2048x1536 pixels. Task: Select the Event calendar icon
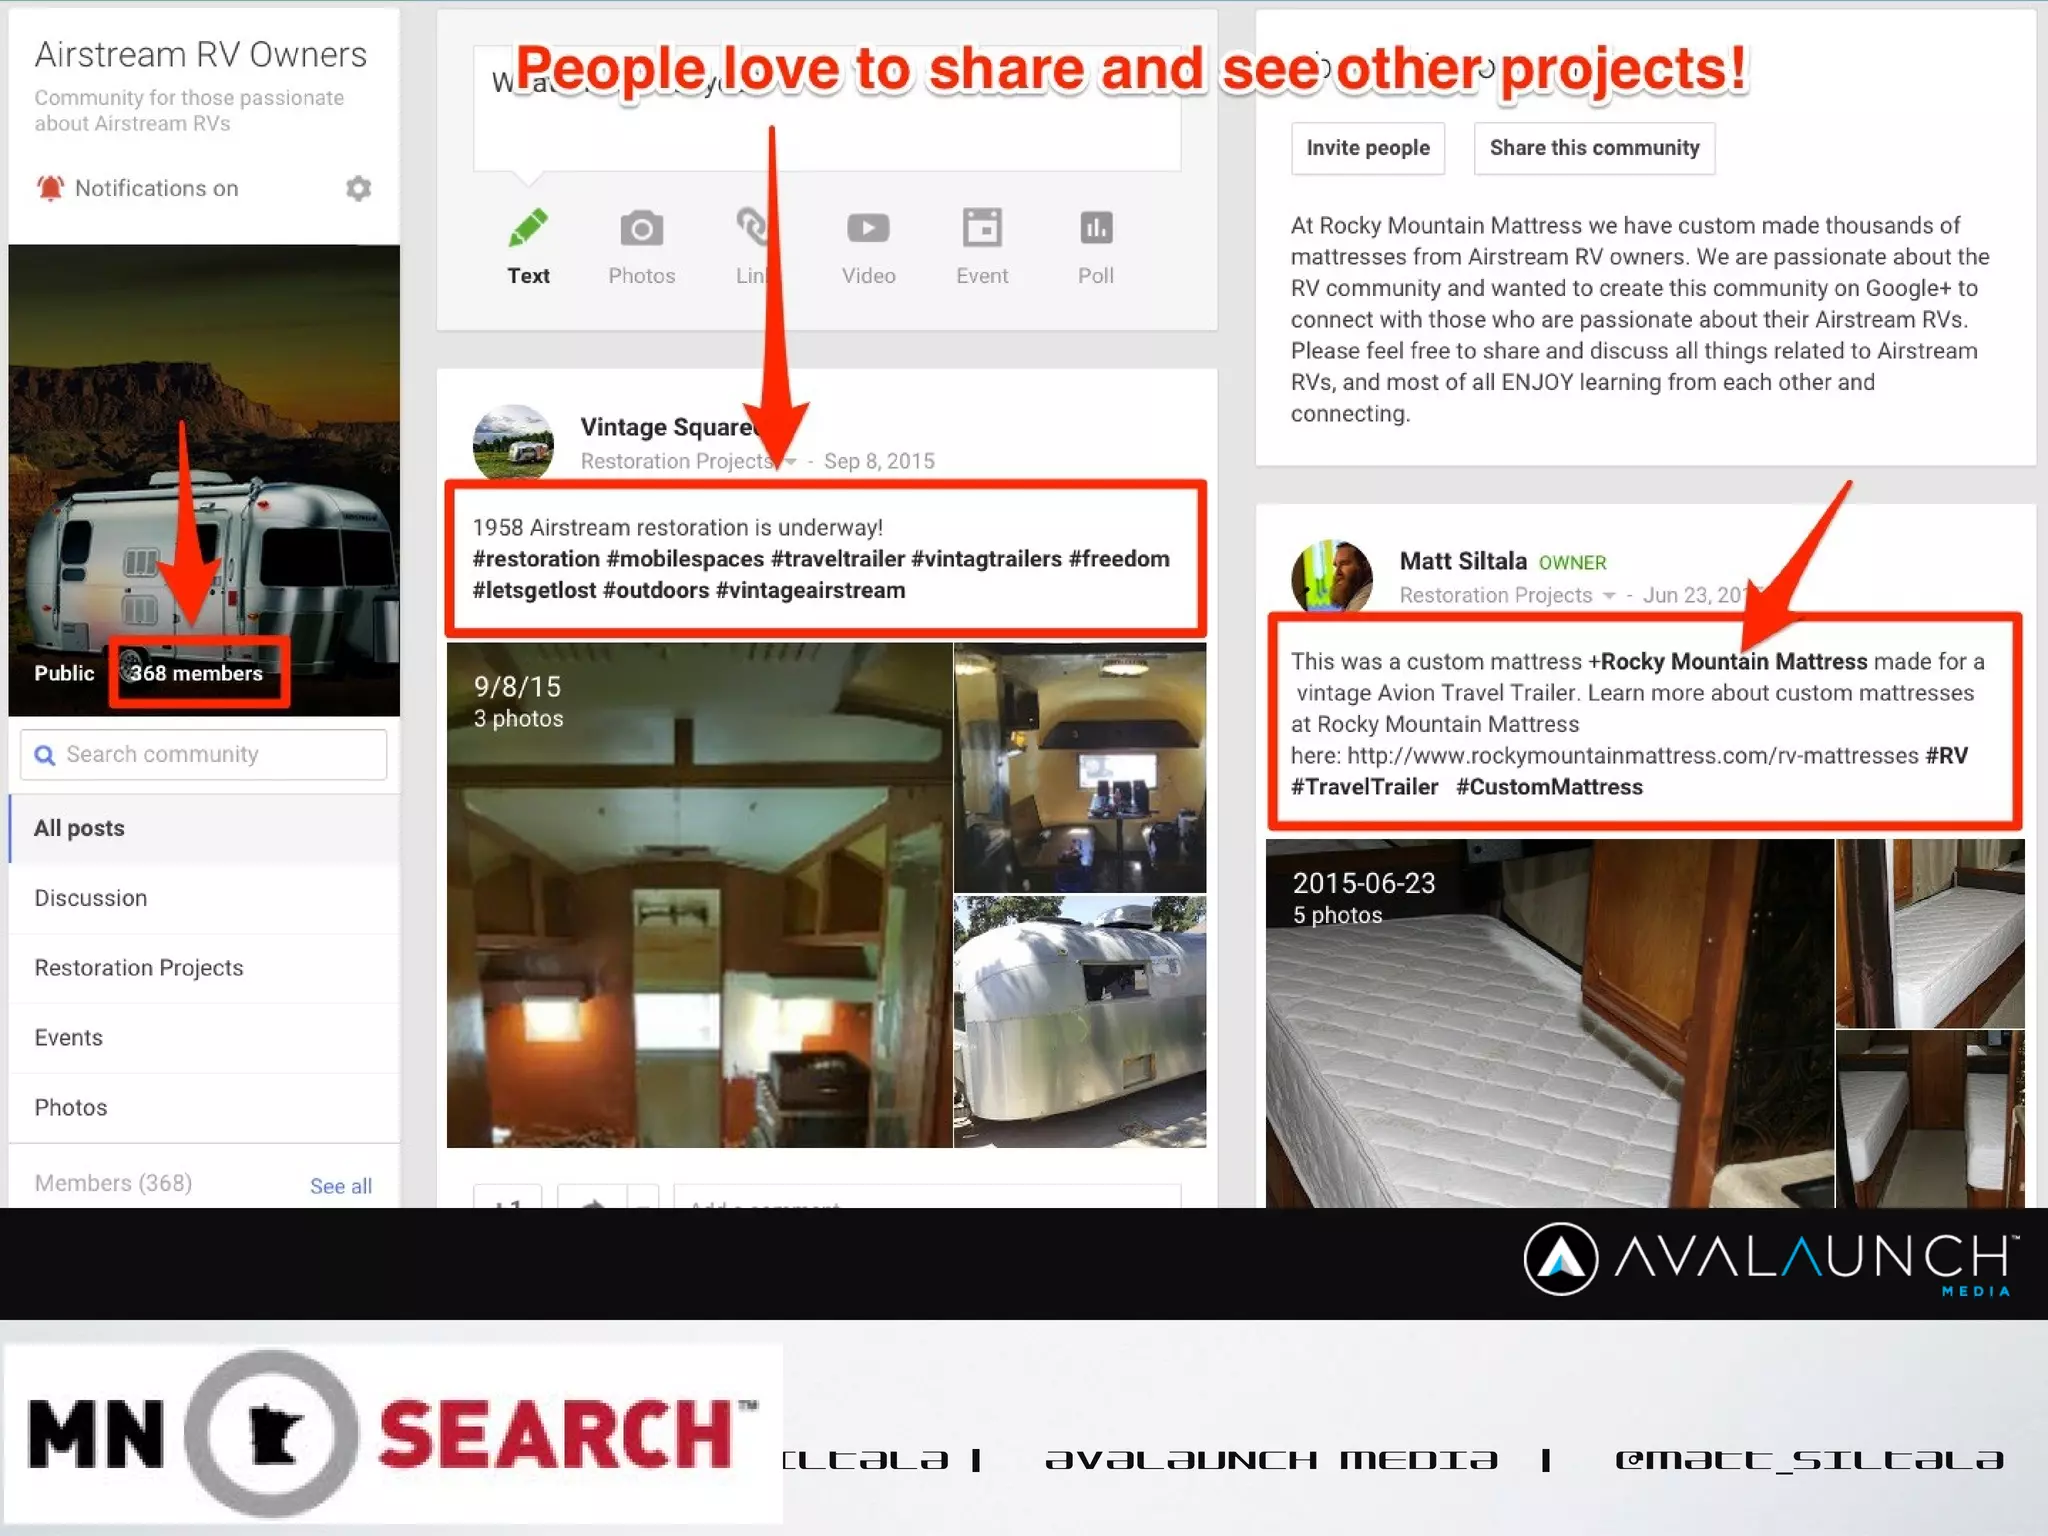[982, 228]
